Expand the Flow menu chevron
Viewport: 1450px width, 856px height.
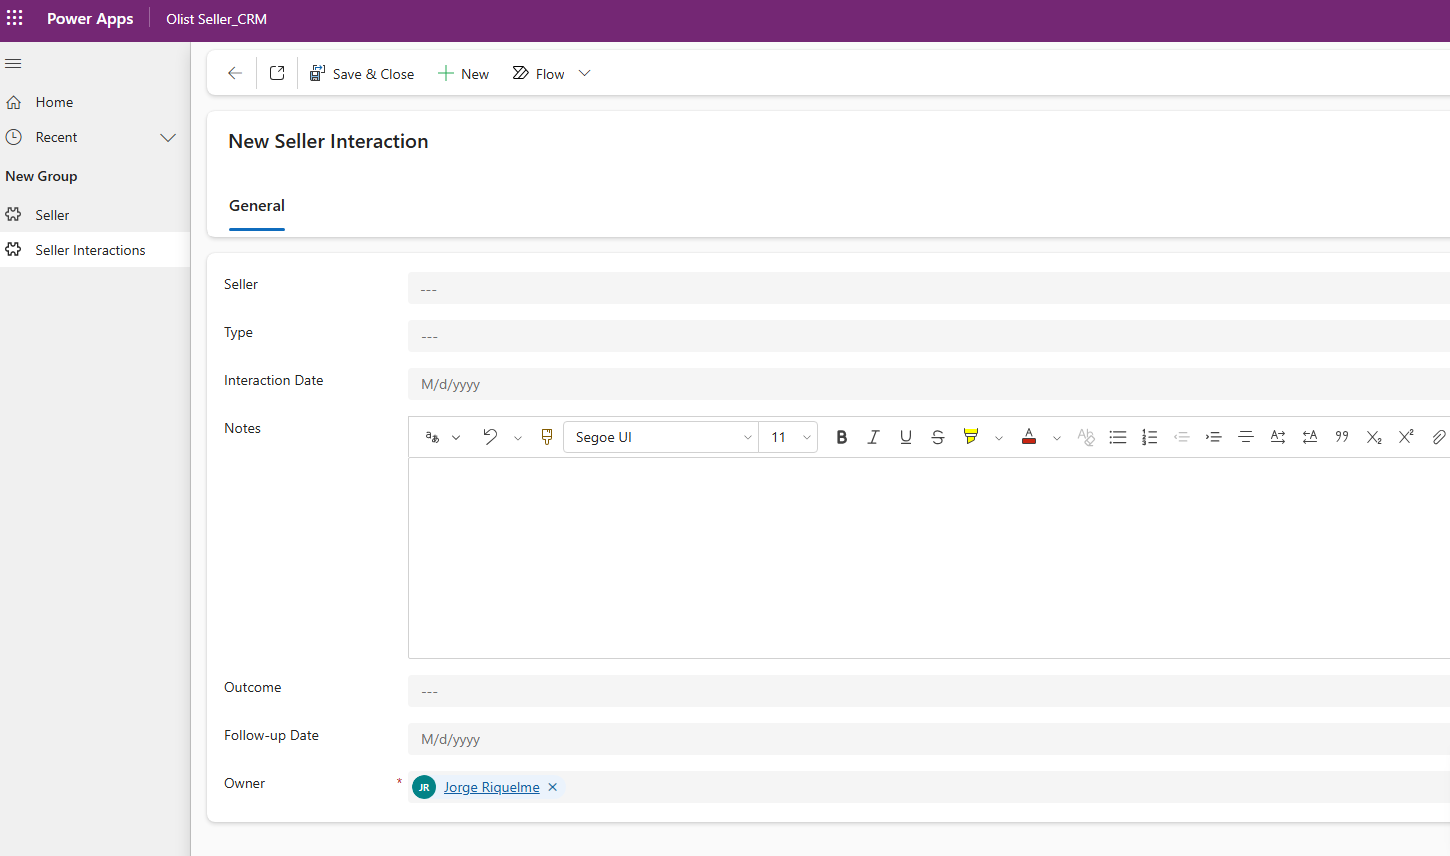click(x=585, y=73)
